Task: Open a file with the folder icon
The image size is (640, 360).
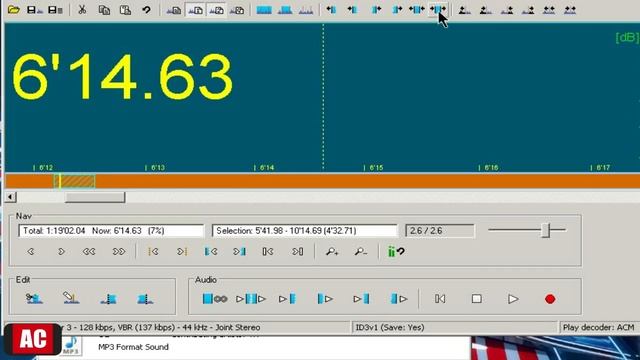Action: (13, 9)
